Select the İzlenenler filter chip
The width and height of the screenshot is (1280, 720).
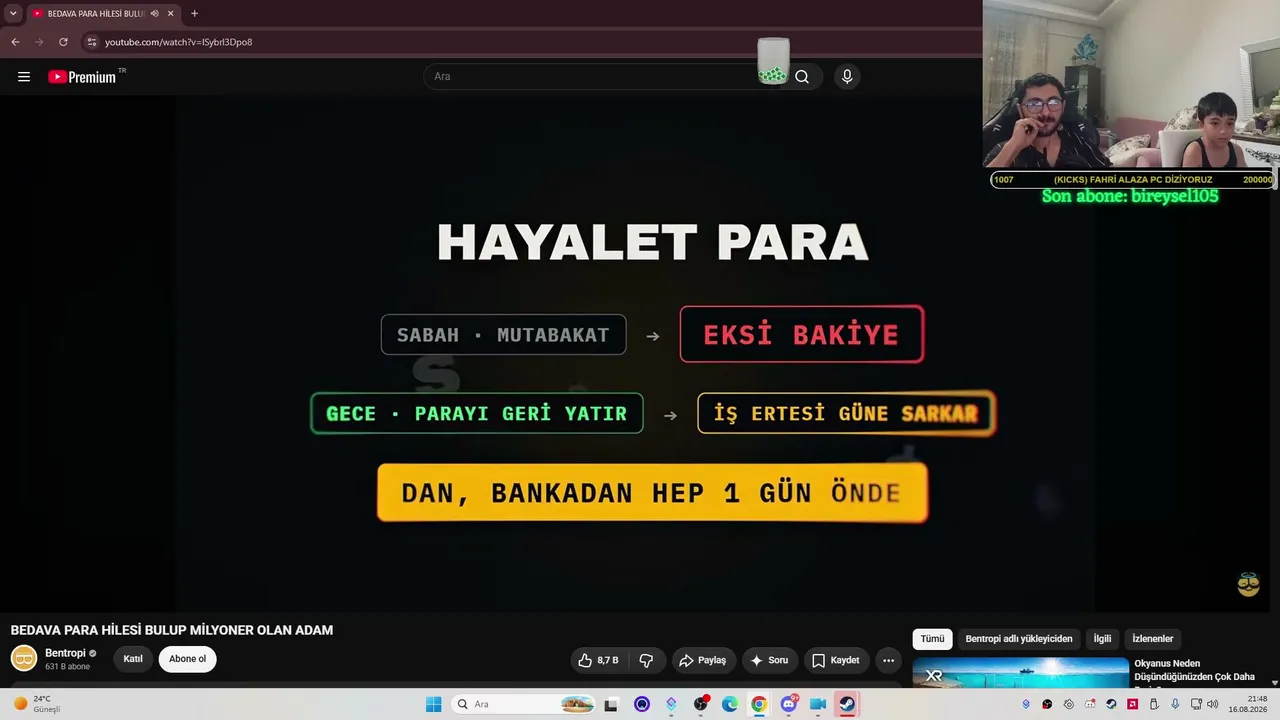[x=1153, y=639]
